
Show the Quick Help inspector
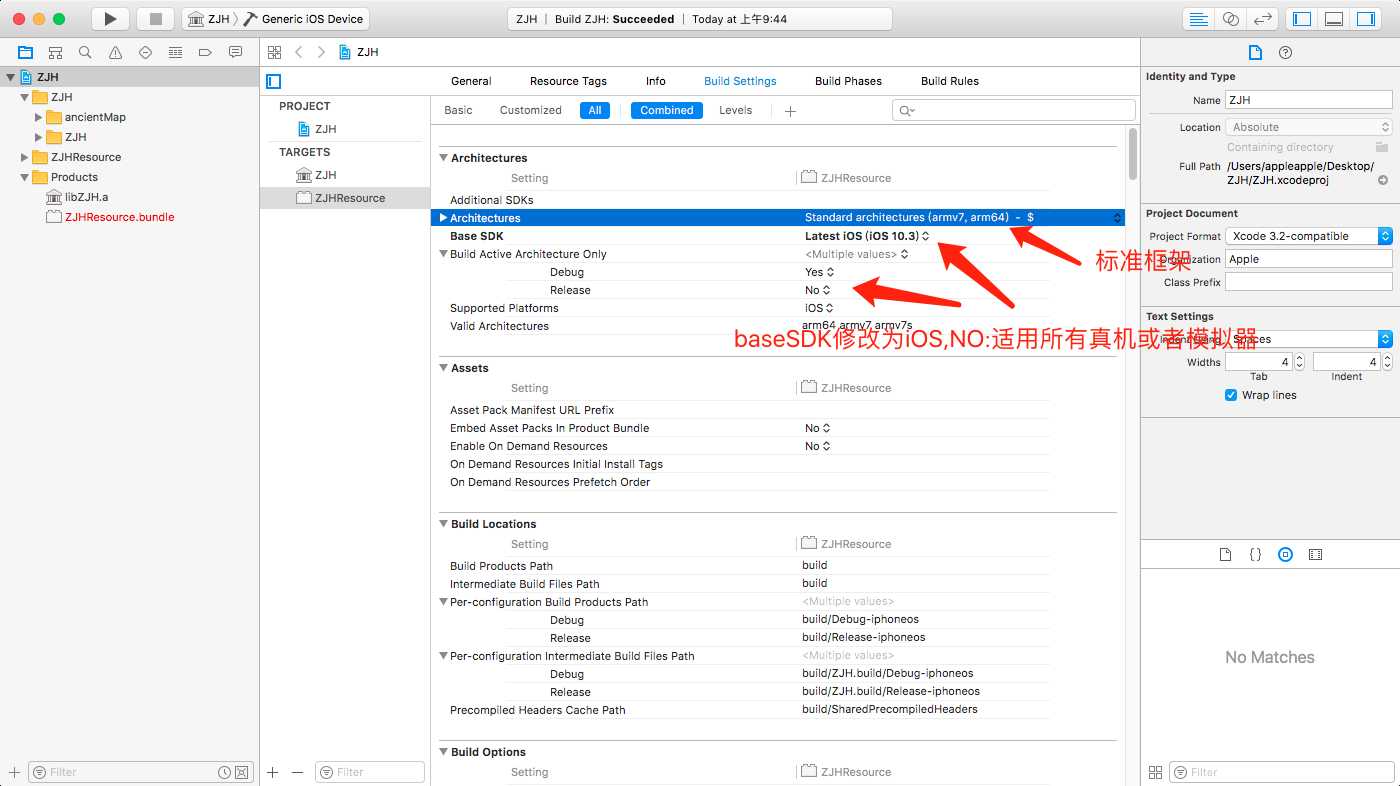tap(1286, 53)
